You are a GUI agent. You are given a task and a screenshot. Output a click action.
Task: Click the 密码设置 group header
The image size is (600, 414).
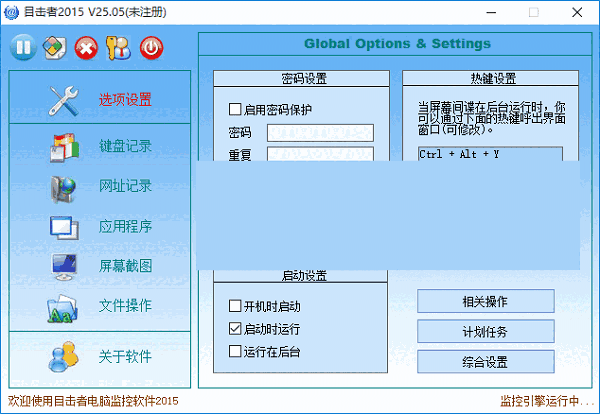[x=302, y=78]
